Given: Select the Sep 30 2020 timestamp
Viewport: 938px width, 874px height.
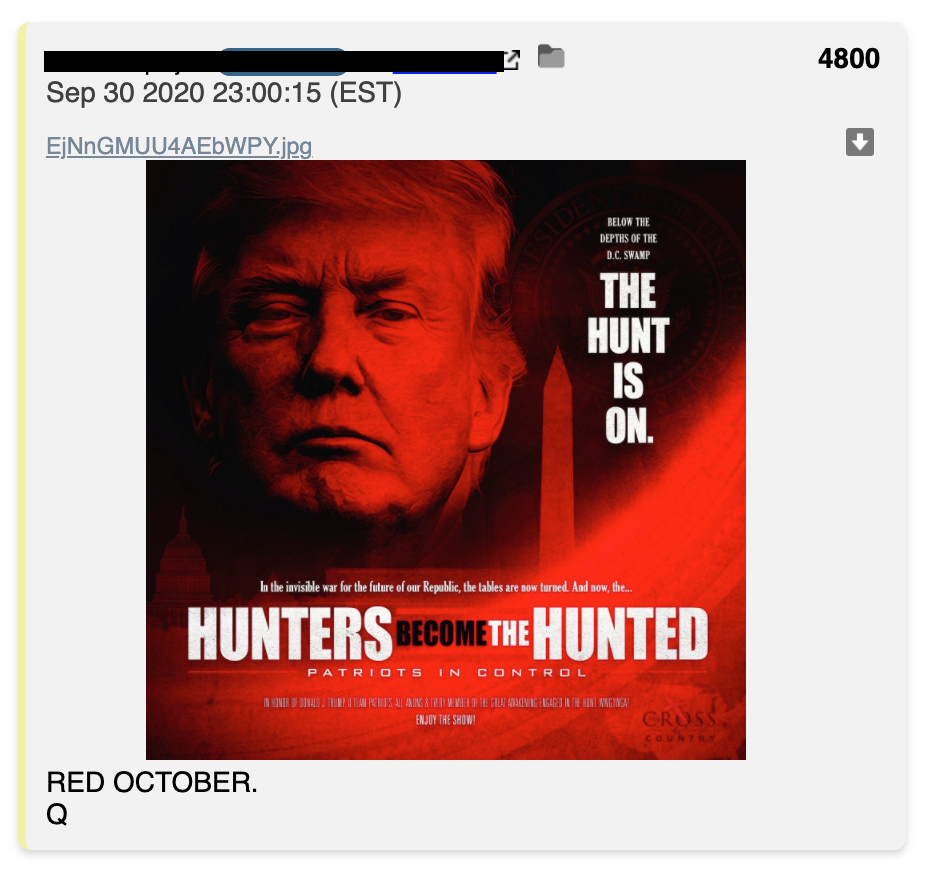Looking at the screenshot, I should (x=224, y=93).
